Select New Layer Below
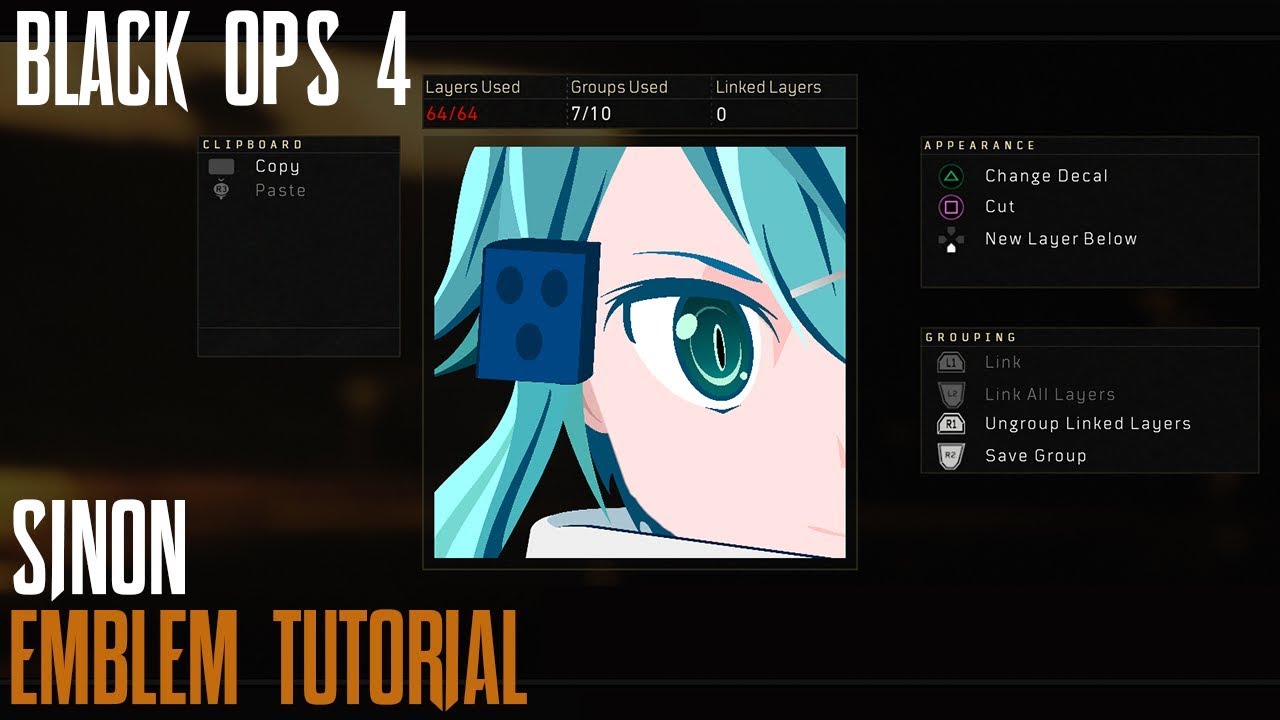Screen dimensions: 1280x720 tap(1061, 239)
